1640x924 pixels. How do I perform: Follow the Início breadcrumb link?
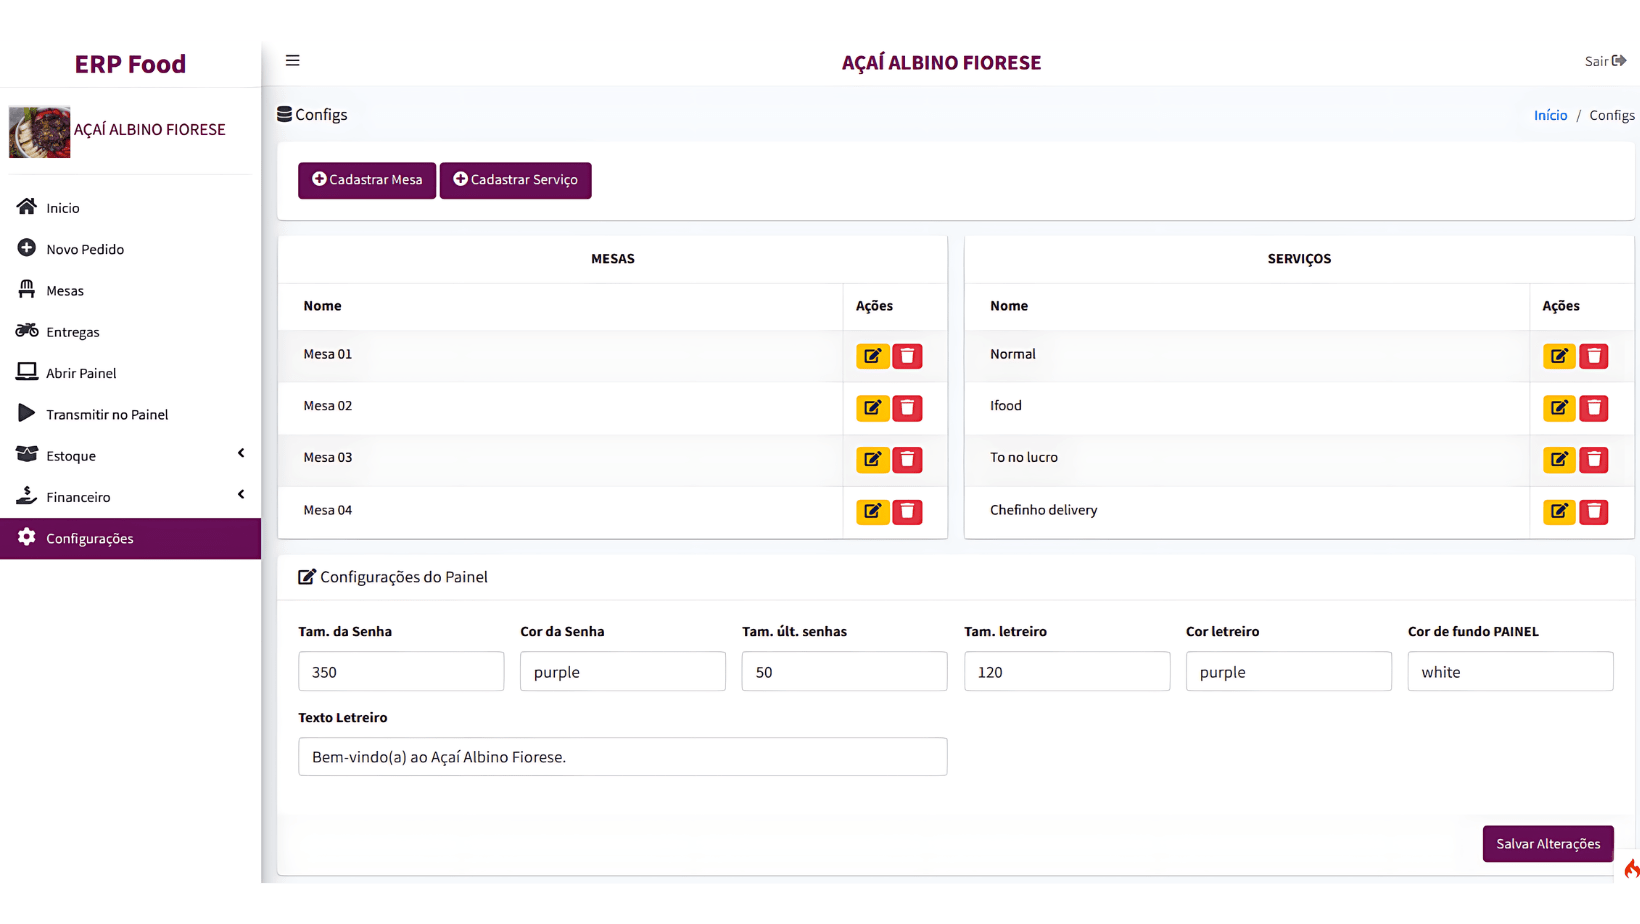(1550, 115)
